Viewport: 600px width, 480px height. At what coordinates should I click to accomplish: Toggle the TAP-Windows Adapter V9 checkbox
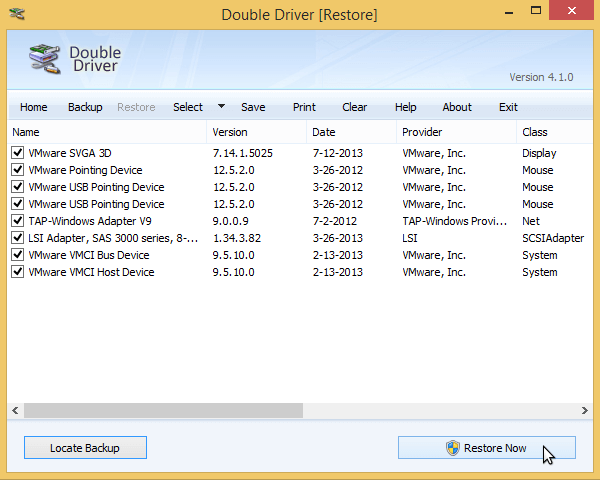(17, 221)
